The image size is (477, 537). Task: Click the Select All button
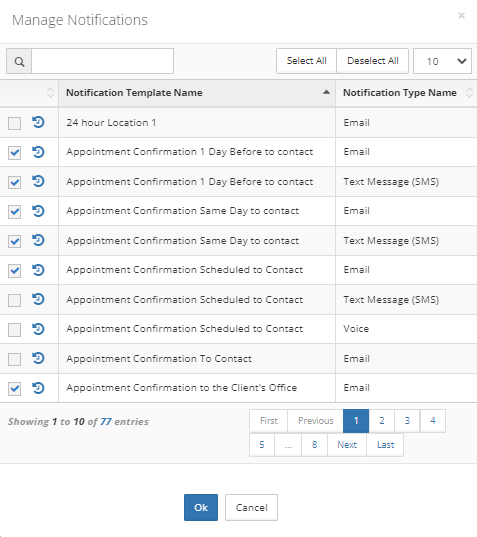click(306, 61)
